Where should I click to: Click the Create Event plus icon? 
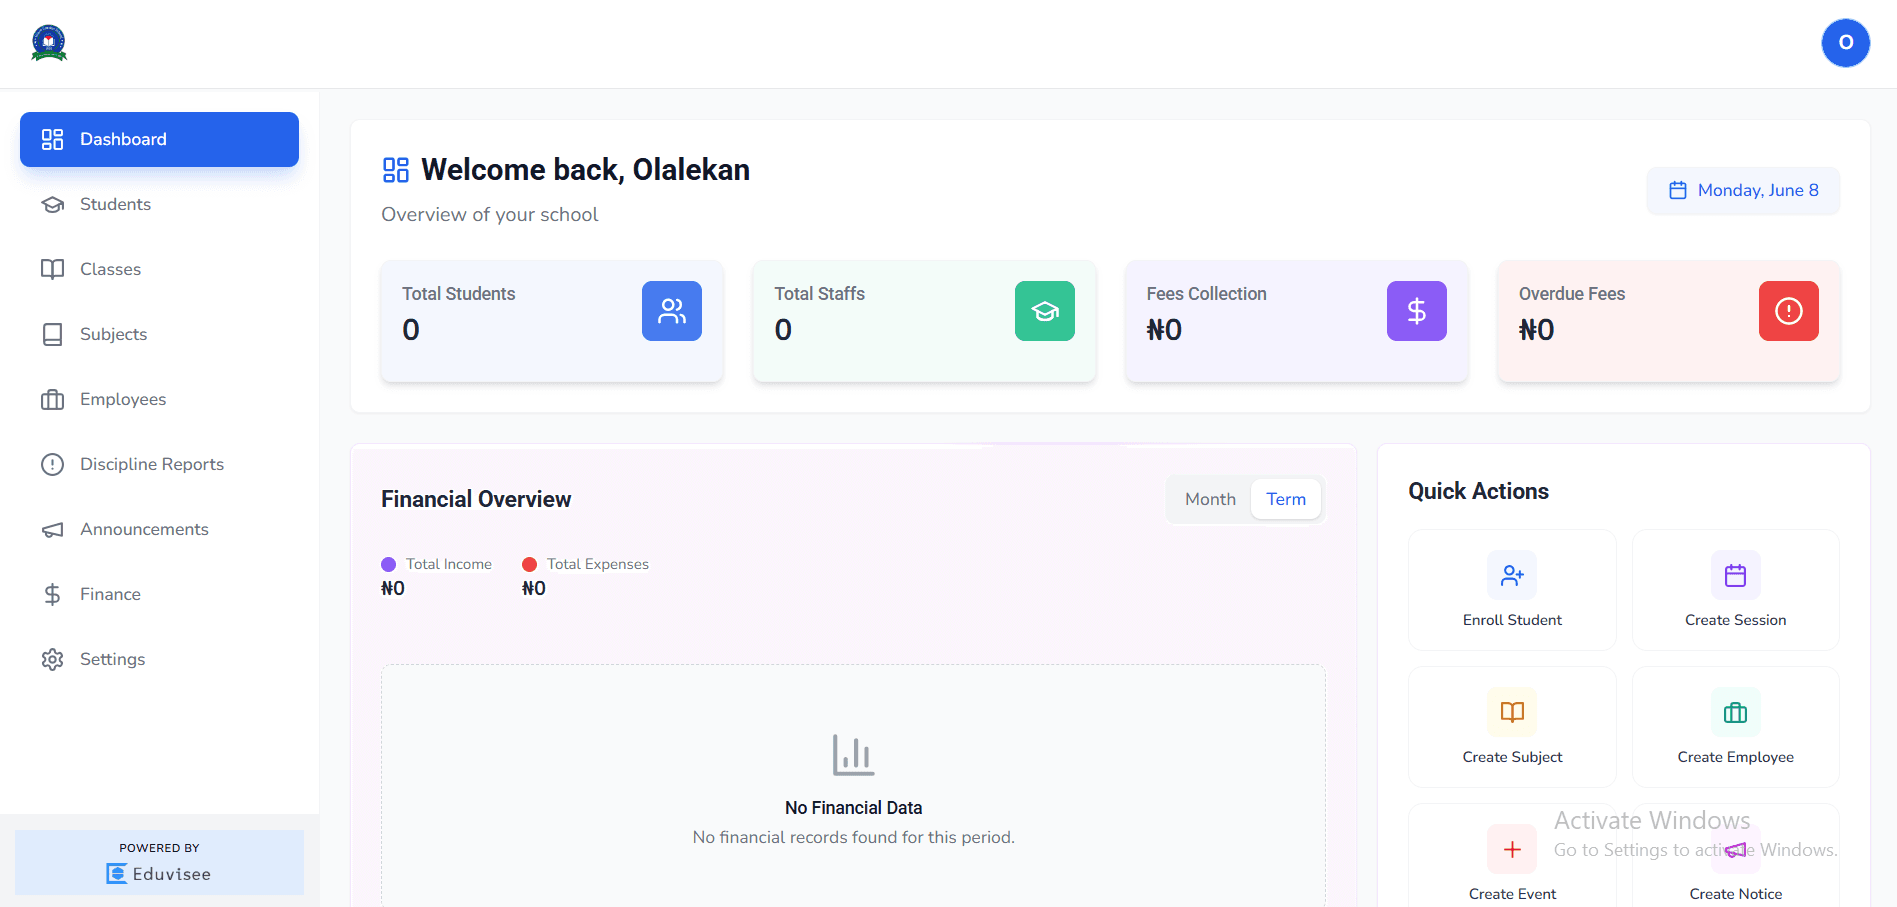click(x=1512, y=849)
